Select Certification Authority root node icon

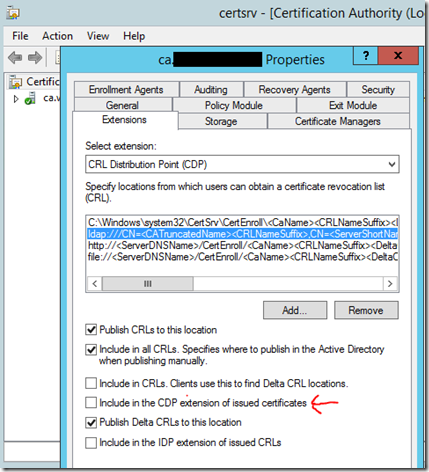tap(15, 82)
